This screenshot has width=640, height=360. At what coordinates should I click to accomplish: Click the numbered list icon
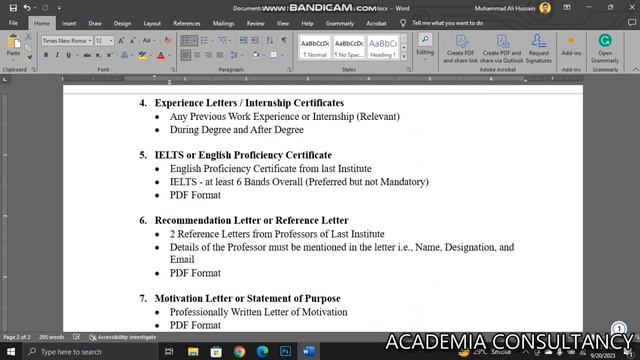205,40
